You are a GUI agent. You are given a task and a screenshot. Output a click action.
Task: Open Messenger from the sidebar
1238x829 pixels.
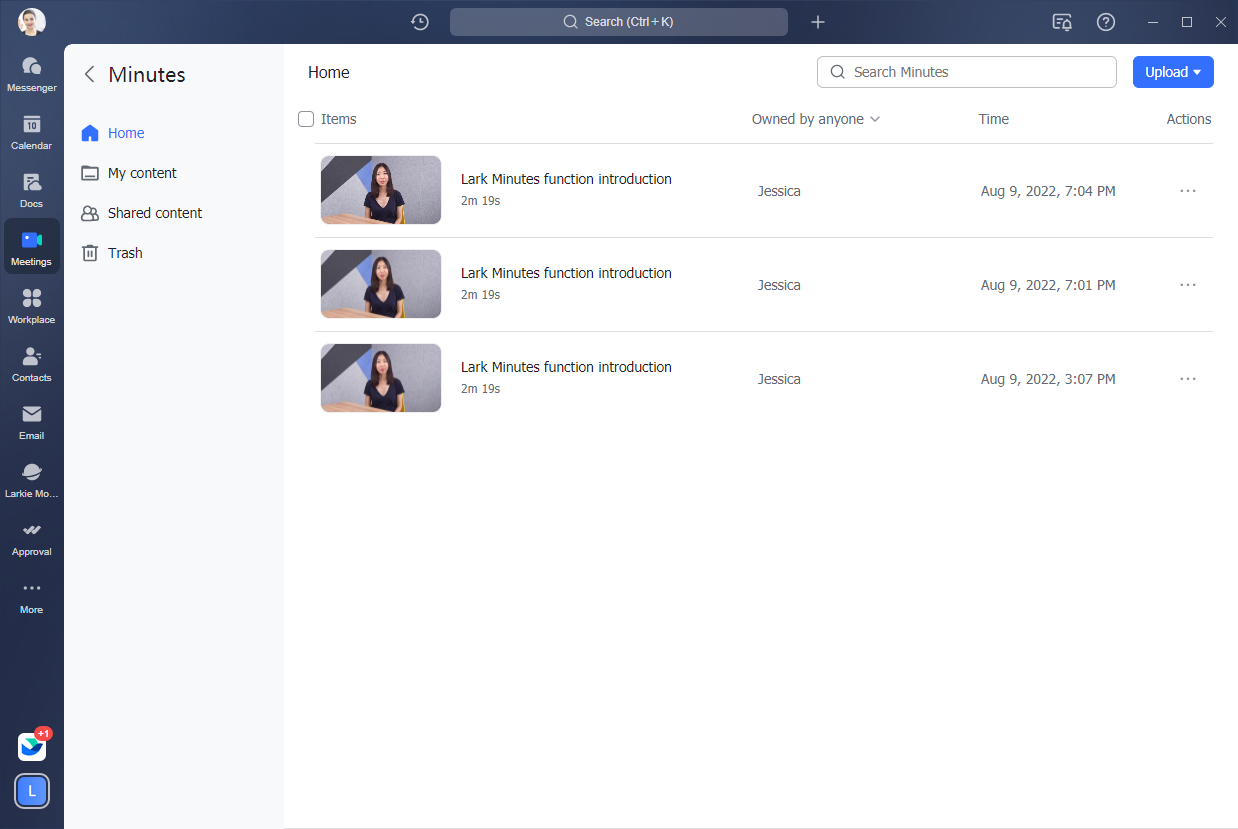(x=31, y=73)
